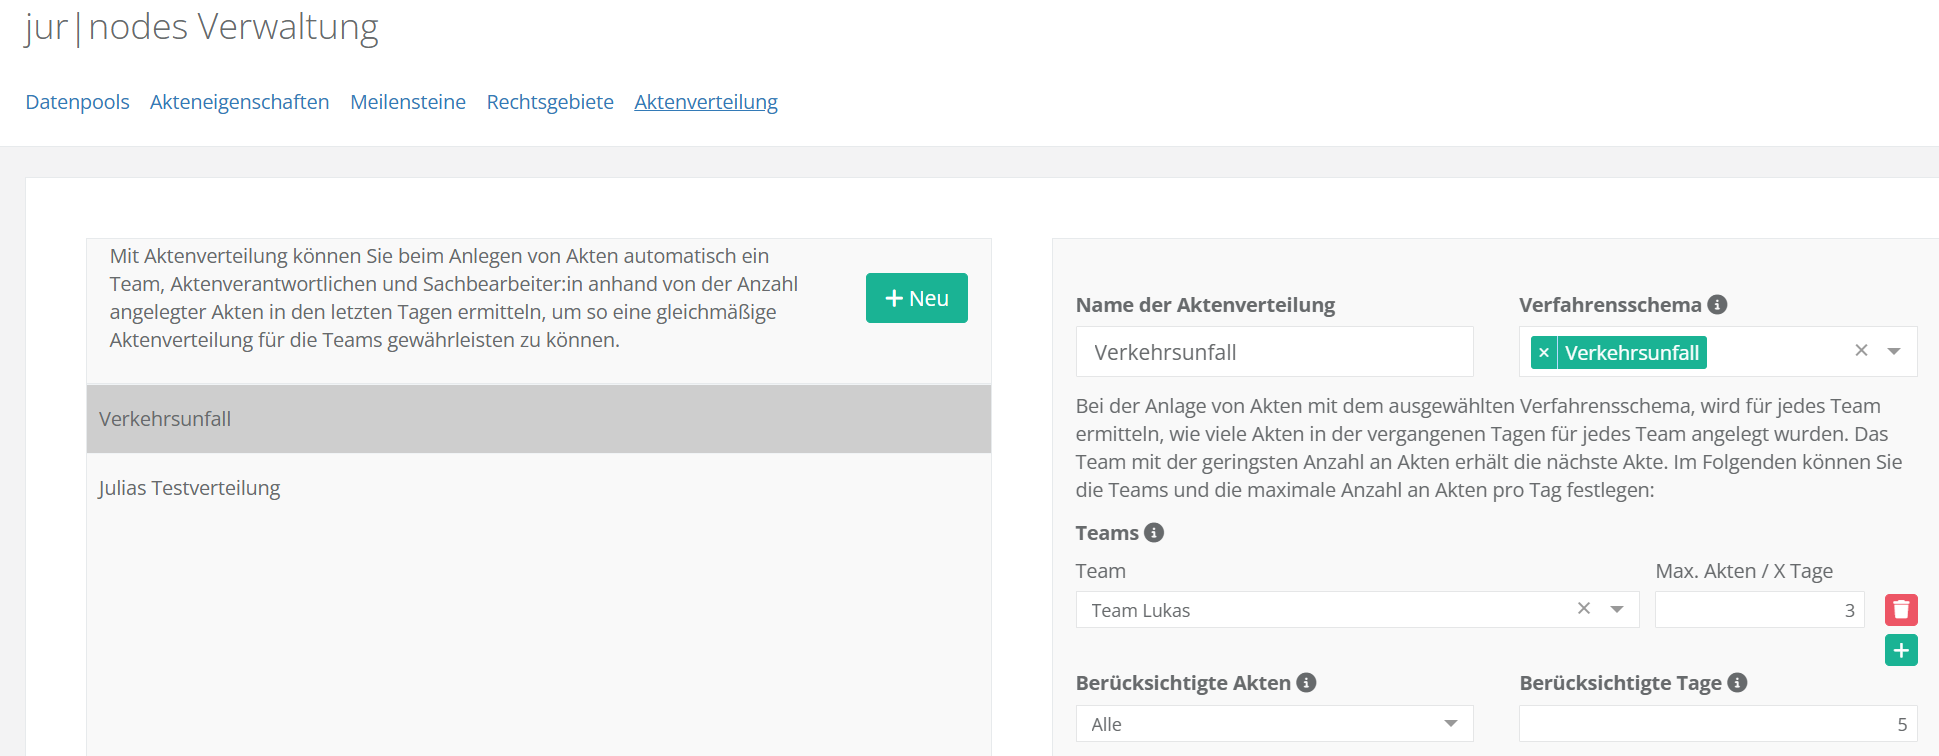Expand the Verfahrensschema dropdown arrow

click(1894, 352)
